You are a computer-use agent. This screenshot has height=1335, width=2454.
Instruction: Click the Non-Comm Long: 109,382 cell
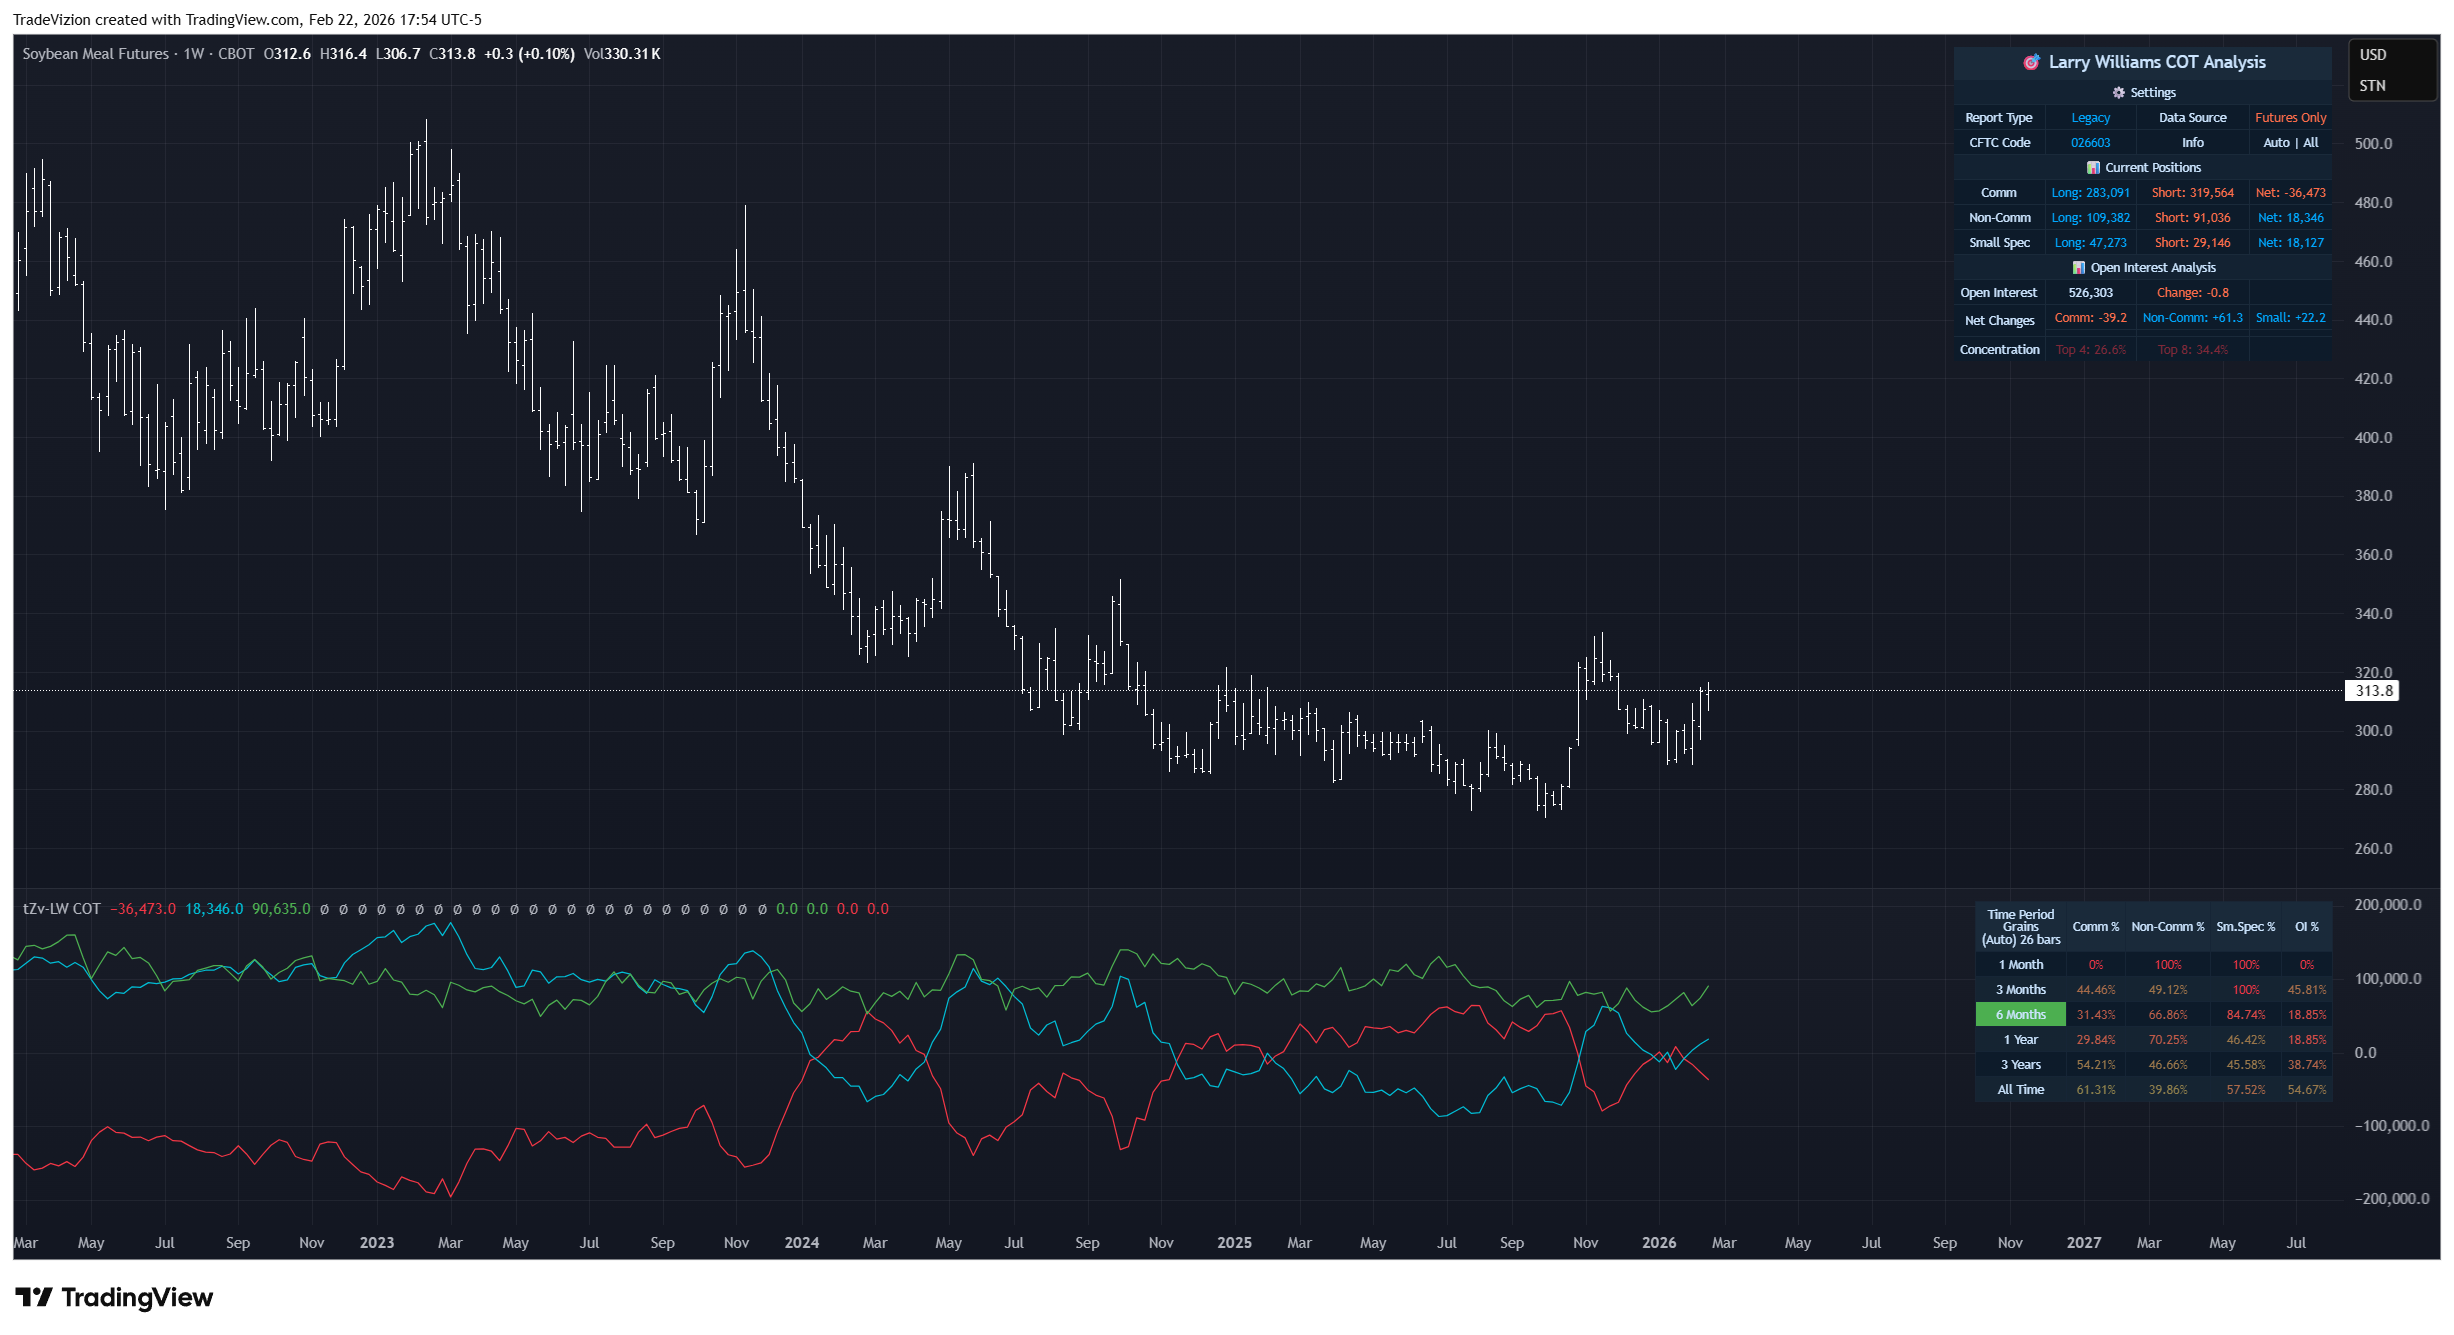[2090, 217]
